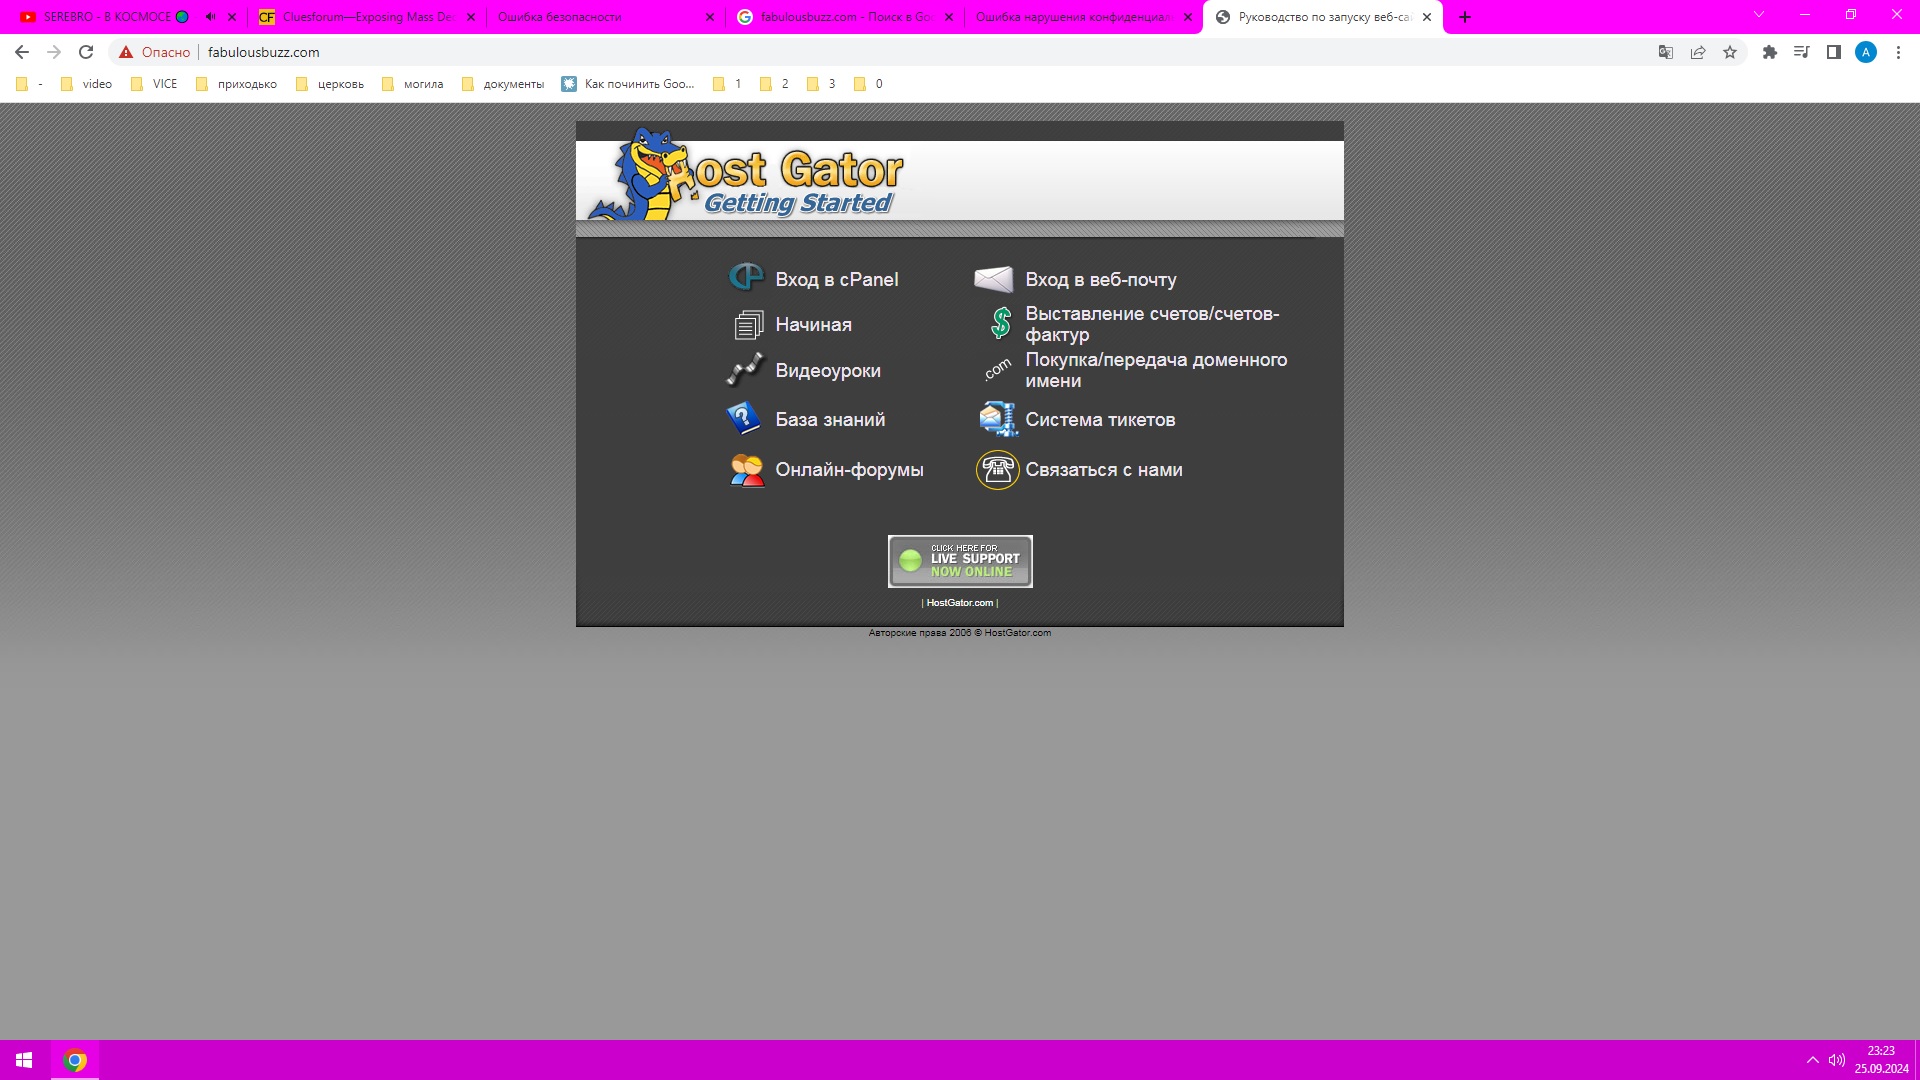Go back to previous page
The image size is (1920, 1080).
point(22,52)
